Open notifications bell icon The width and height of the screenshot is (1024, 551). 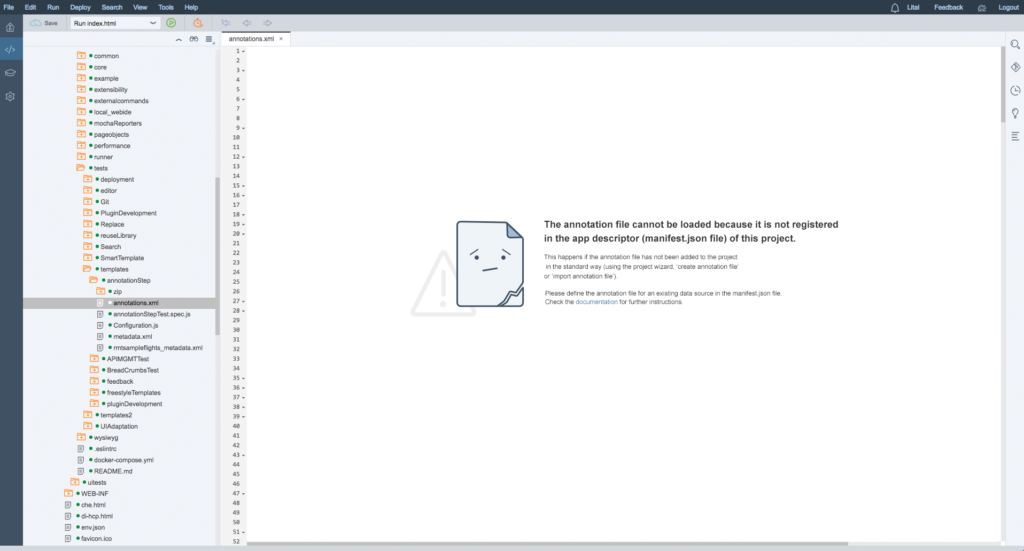895,8
